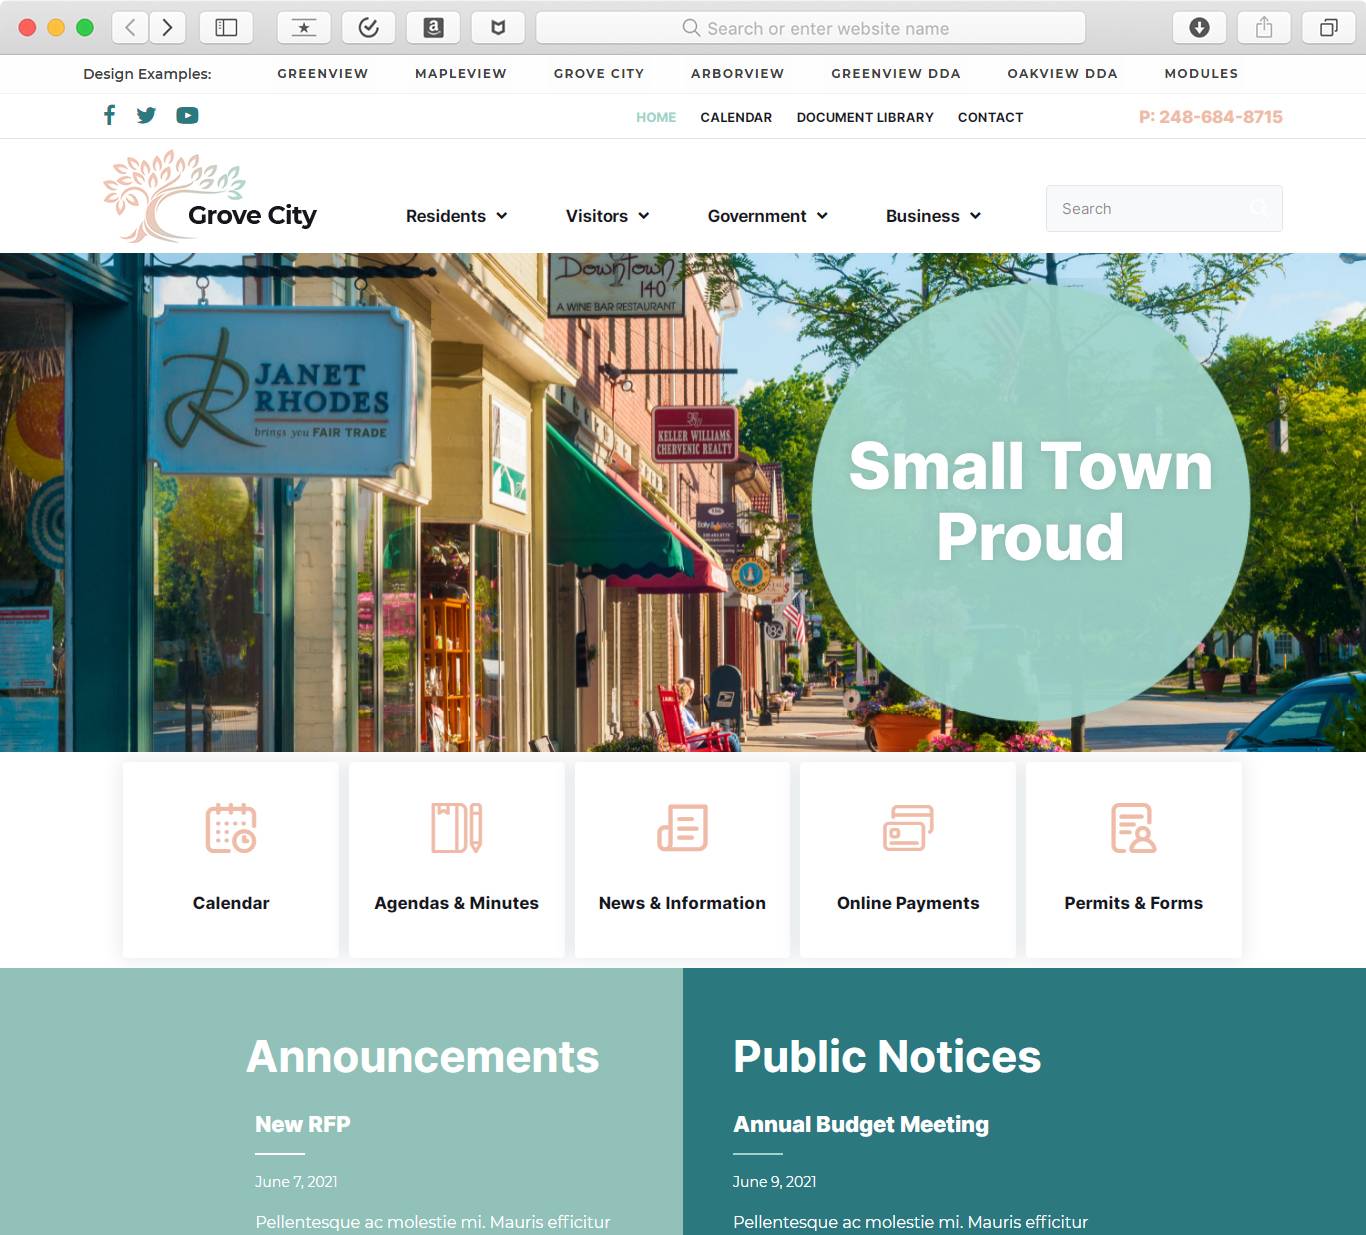Screen dimensions: 1366x1235
Task: Expand the Government dropdown menu
Action: click(x=823, y=216)
